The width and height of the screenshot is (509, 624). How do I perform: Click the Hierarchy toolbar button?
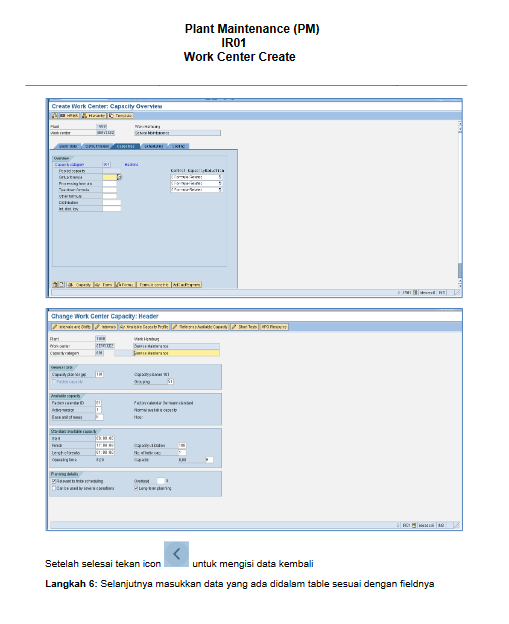pos(94,116)
